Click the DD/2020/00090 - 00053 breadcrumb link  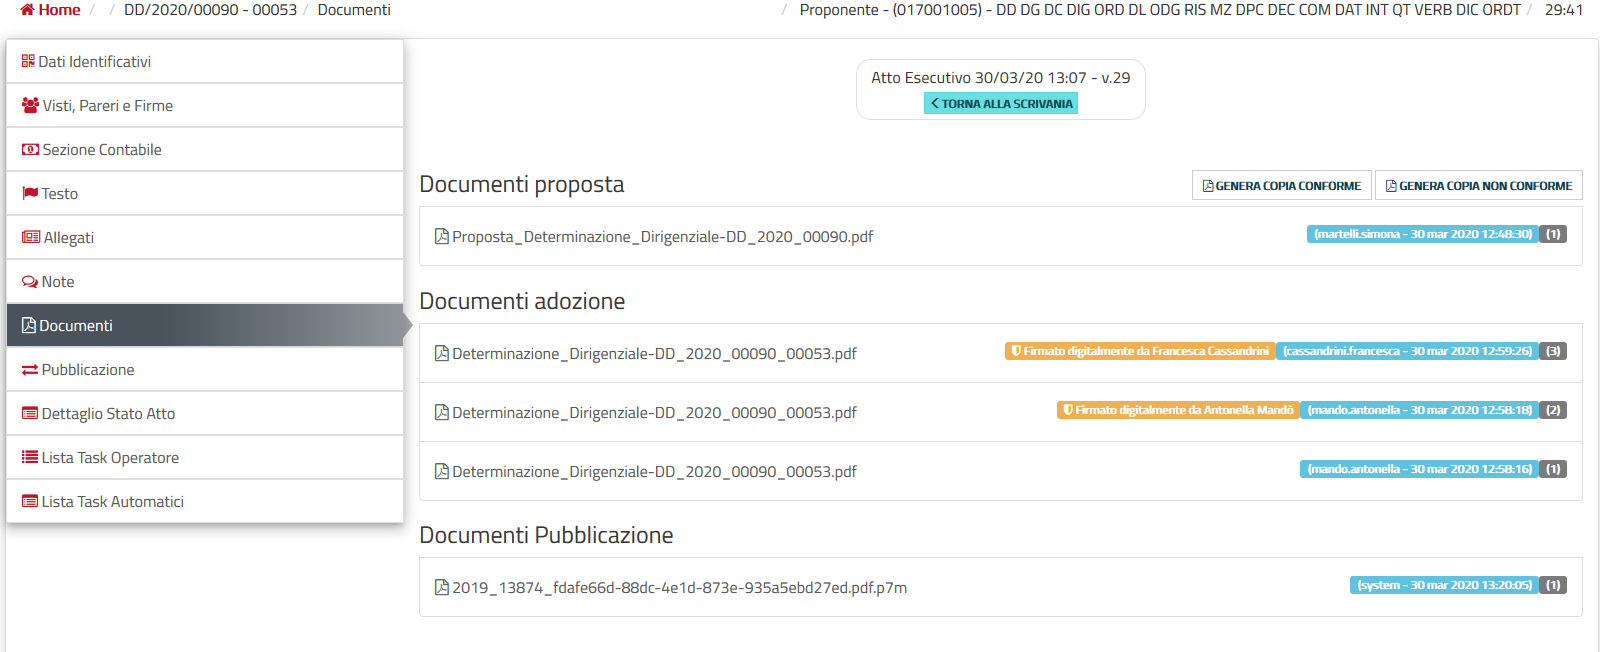click(210, 10)
